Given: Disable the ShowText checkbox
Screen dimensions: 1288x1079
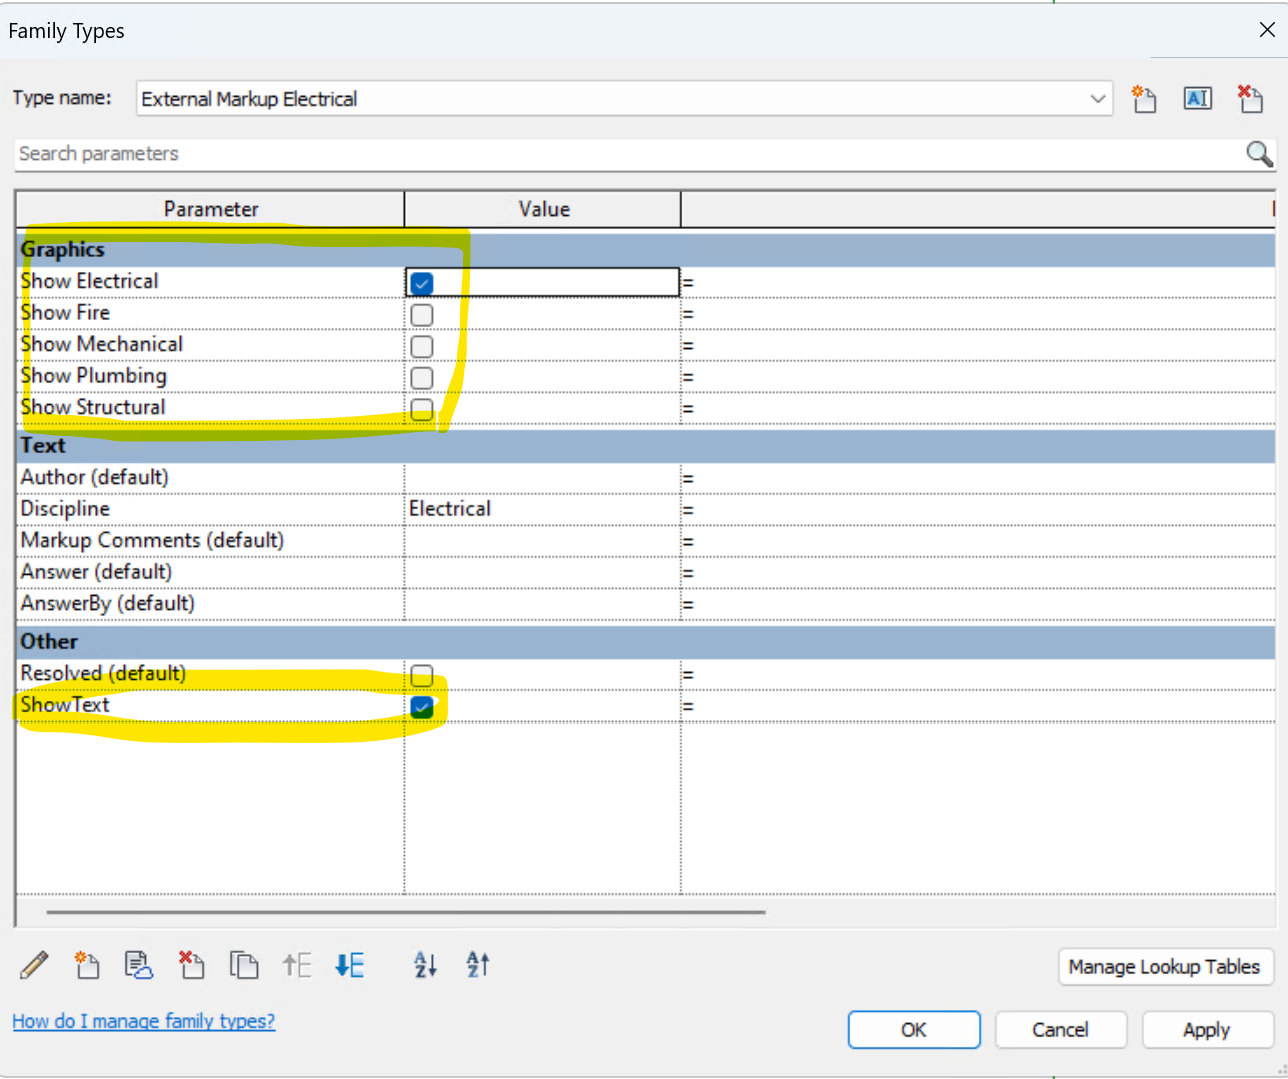Looking at the screenshot, I should [421, 706].
